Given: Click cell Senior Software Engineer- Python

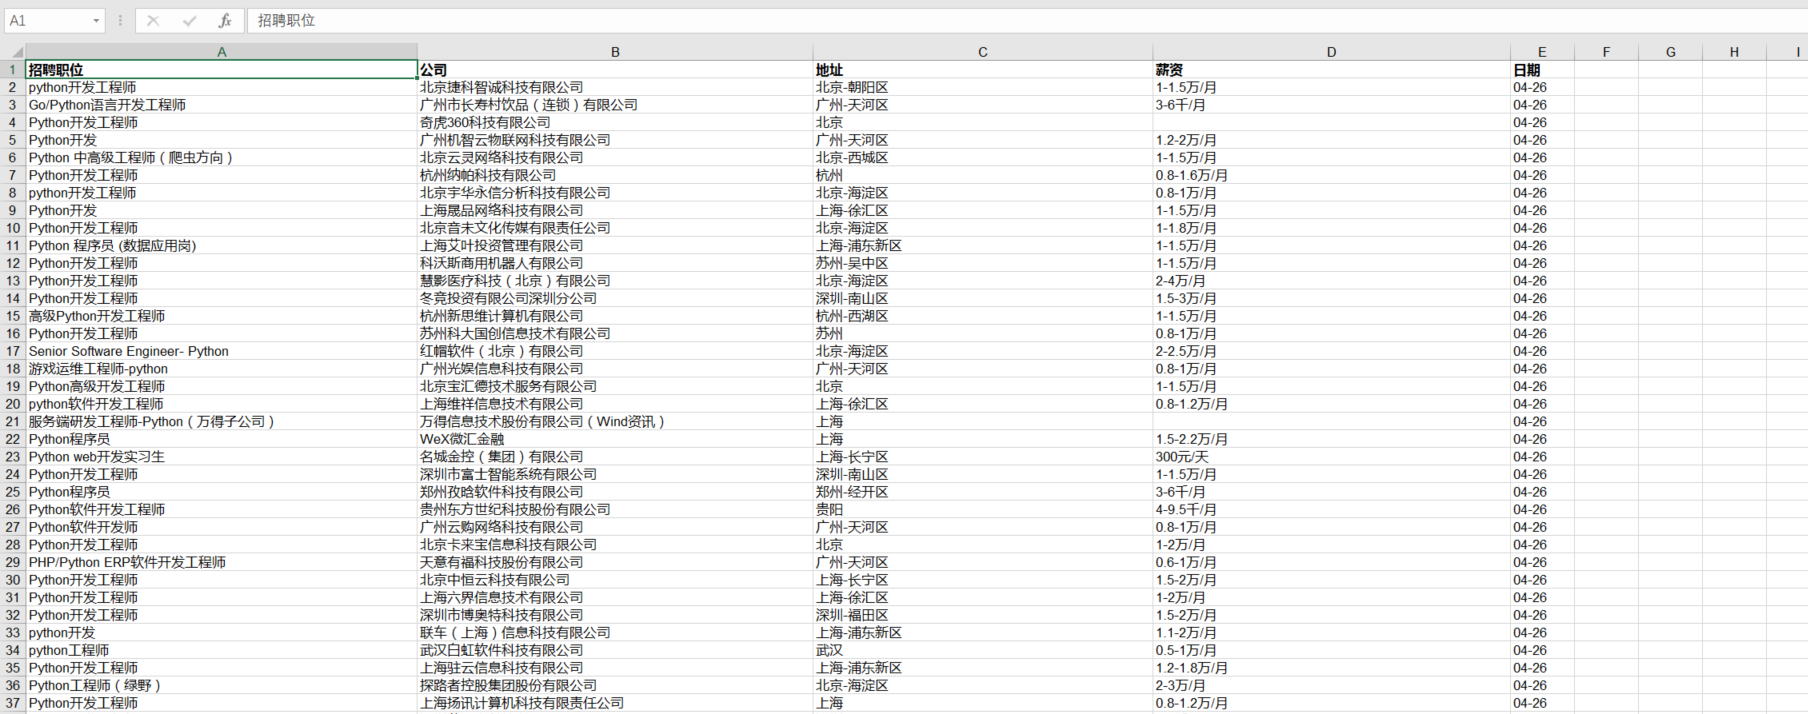Looking at the screenshot, I should click(221, 351).
